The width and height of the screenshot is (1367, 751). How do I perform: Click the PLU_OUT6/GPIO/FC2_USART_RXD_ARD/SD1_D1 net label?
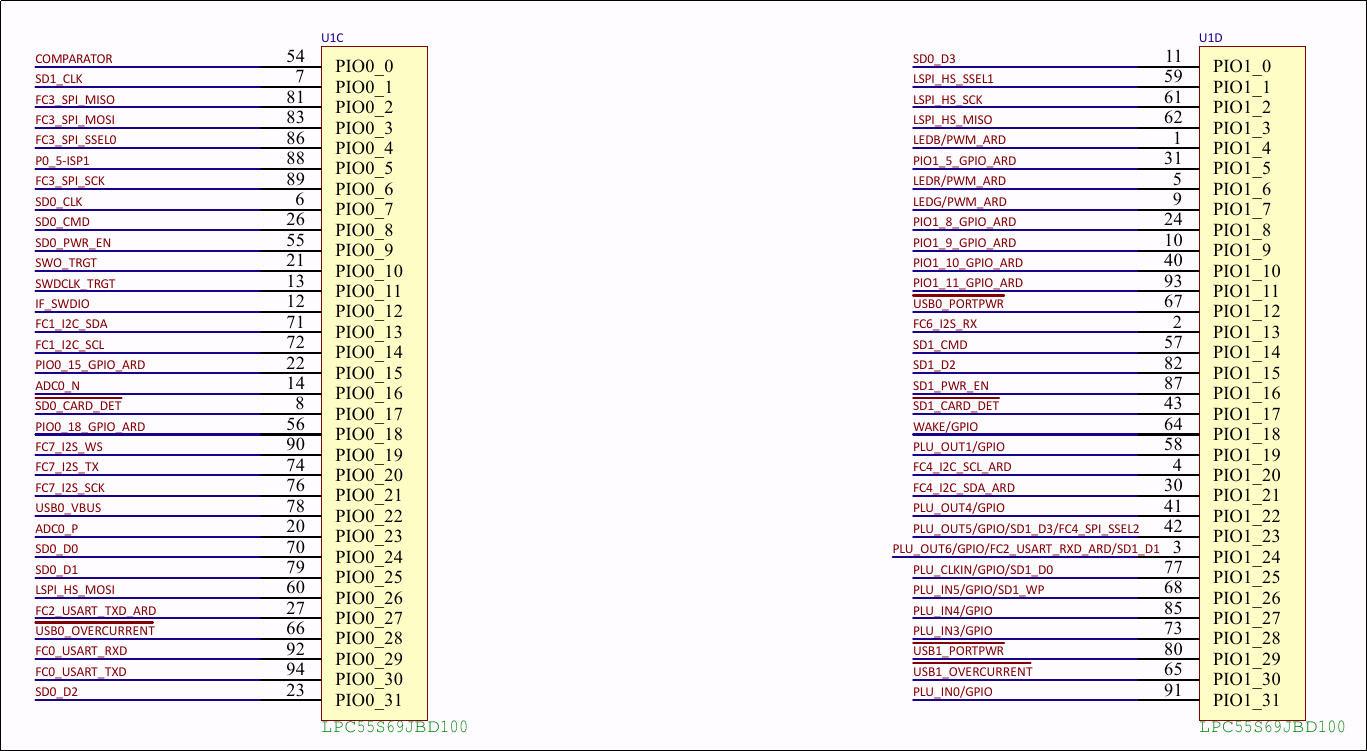coord(1026,549)
